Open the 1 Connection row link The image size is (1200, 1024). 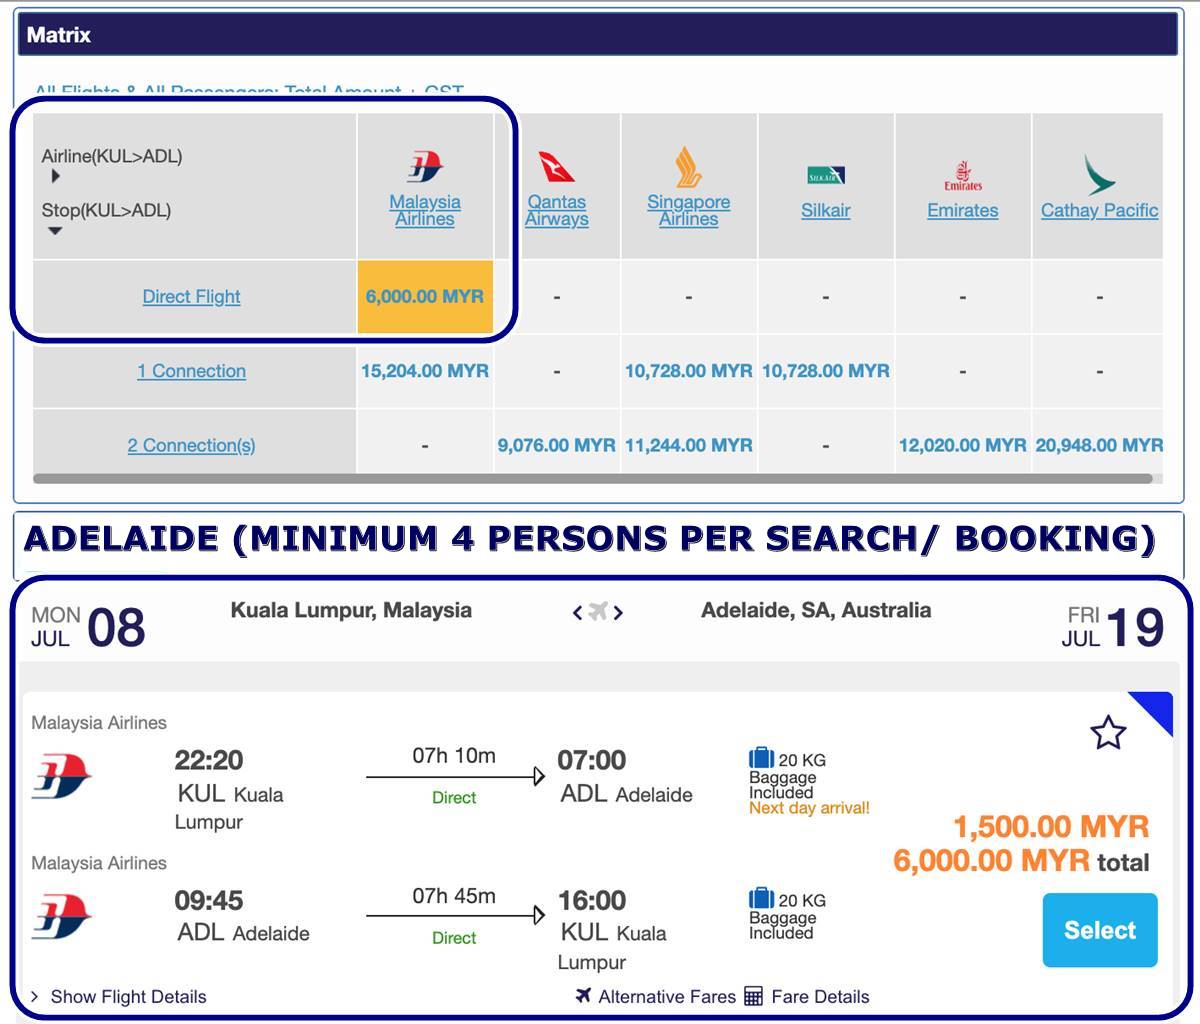191,371
